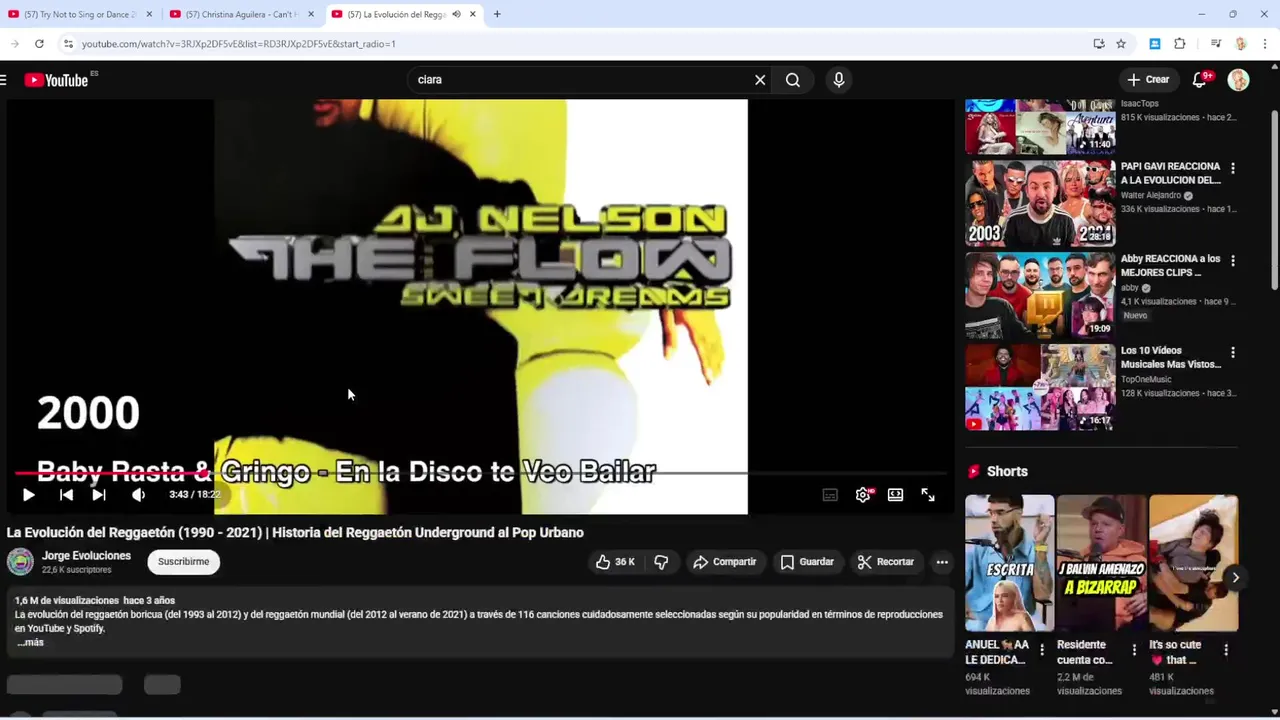Open the YouTube hamburger guide menu
1280x720 pixels.
point(4,80)
